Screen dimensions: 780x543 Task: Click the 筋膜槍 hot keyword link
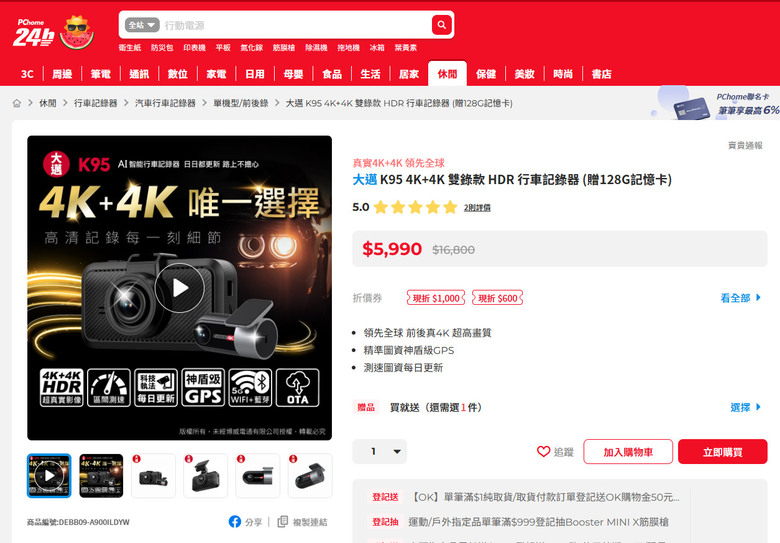[284, 48]
